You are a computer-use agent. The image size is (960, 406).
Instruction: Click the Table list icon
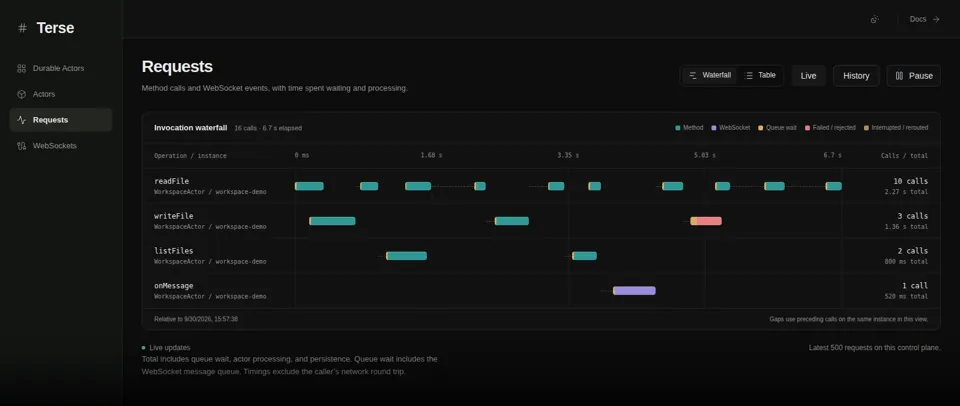[749, 75]
